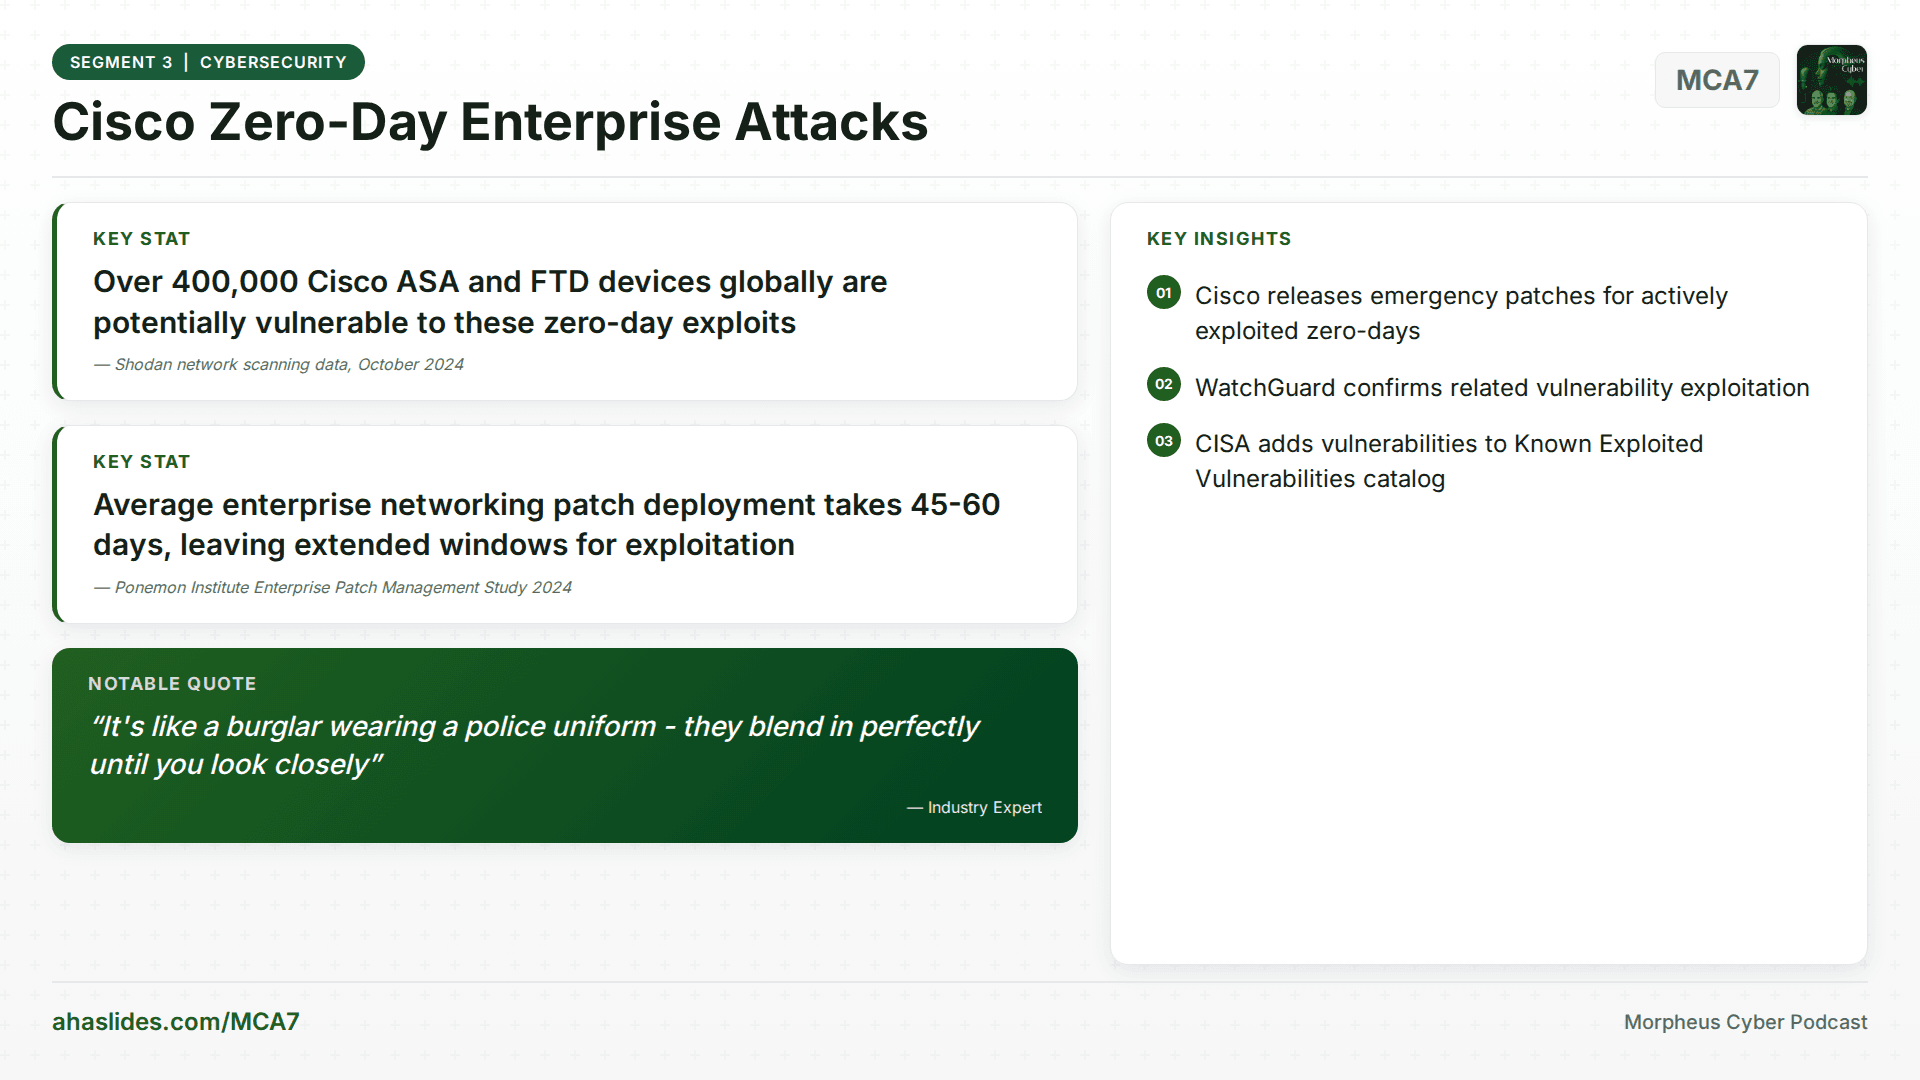Select the numbered badge 03 beside CISA insight
This screenshot has width=1920, height=1080.
tap(1163, 440)
